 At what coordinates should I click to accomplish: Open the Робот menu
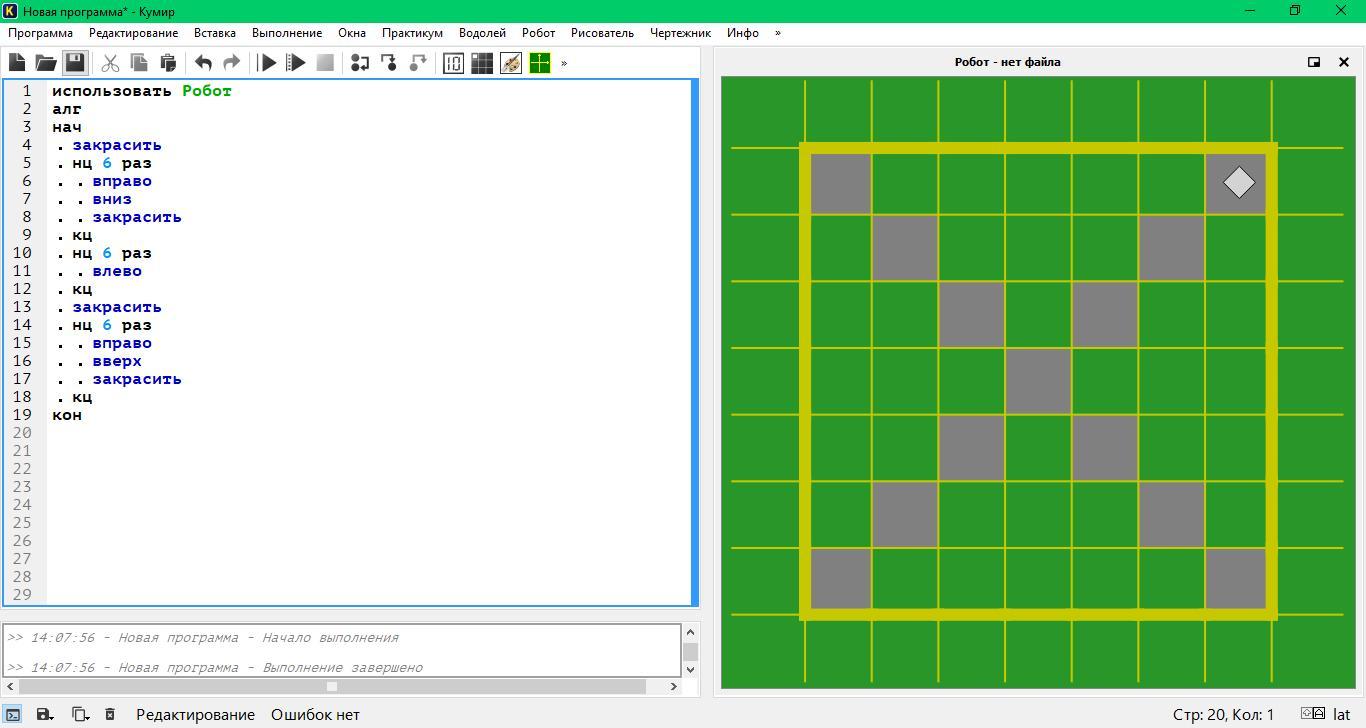point(538,33)
